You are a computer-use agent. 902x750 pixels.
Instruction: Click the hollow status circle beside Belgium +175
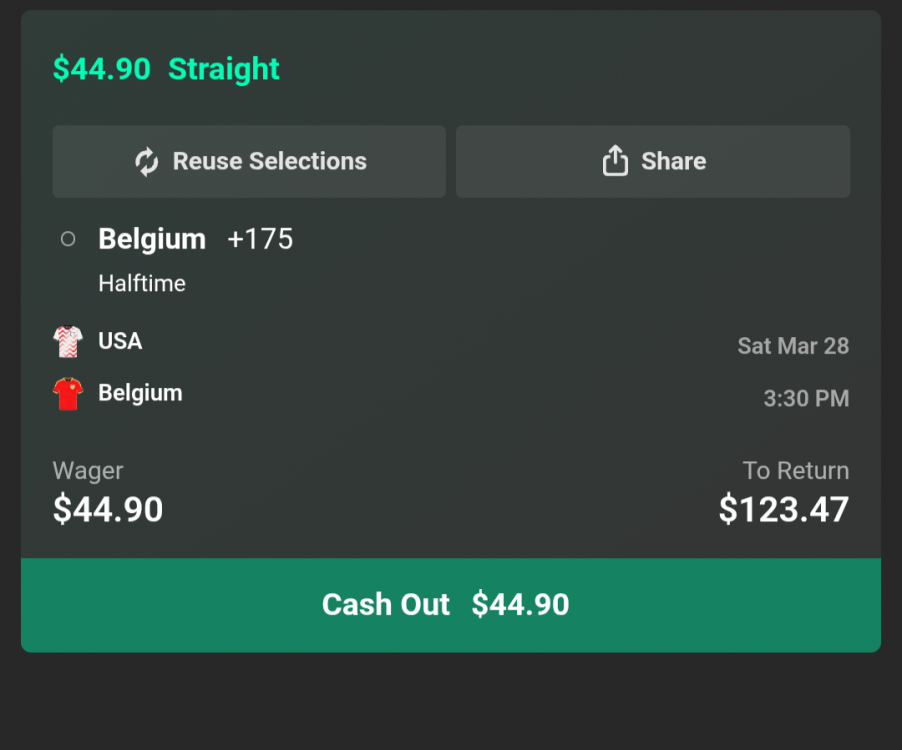coord(67,239)
